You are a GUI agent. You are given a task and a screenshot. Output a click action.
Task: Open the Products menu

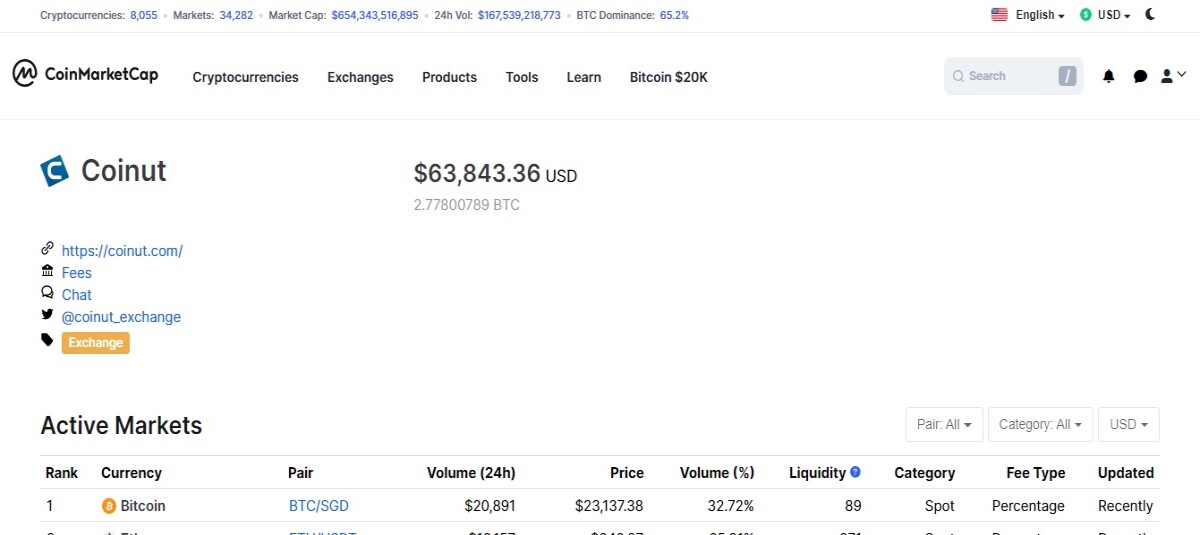[449, 77]
